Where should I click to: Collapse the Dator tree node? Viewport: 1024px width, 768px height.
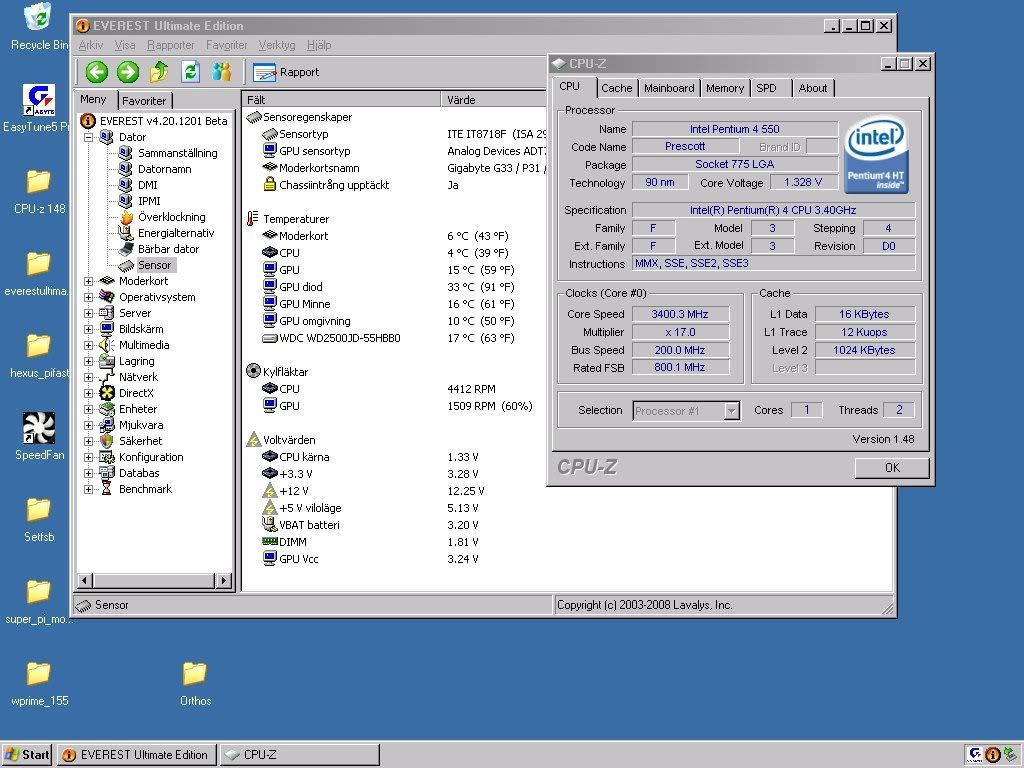pos(89,137)
